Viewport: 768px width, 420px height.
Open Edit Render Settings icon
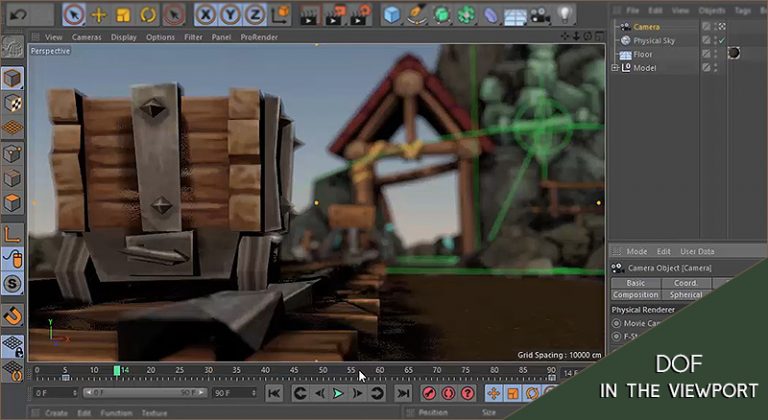pos(360,15)
